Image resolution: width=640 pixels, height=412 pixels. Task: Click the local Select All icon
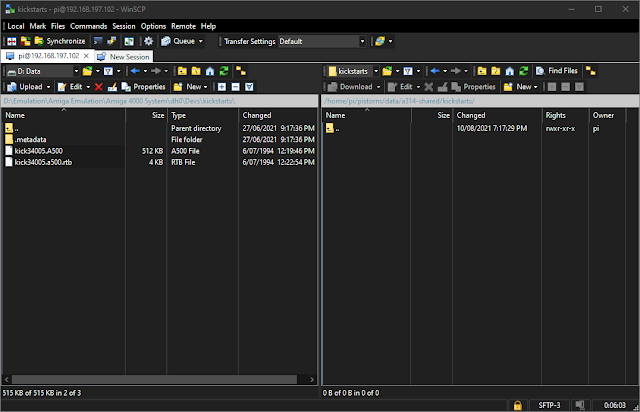pos(249,87)
